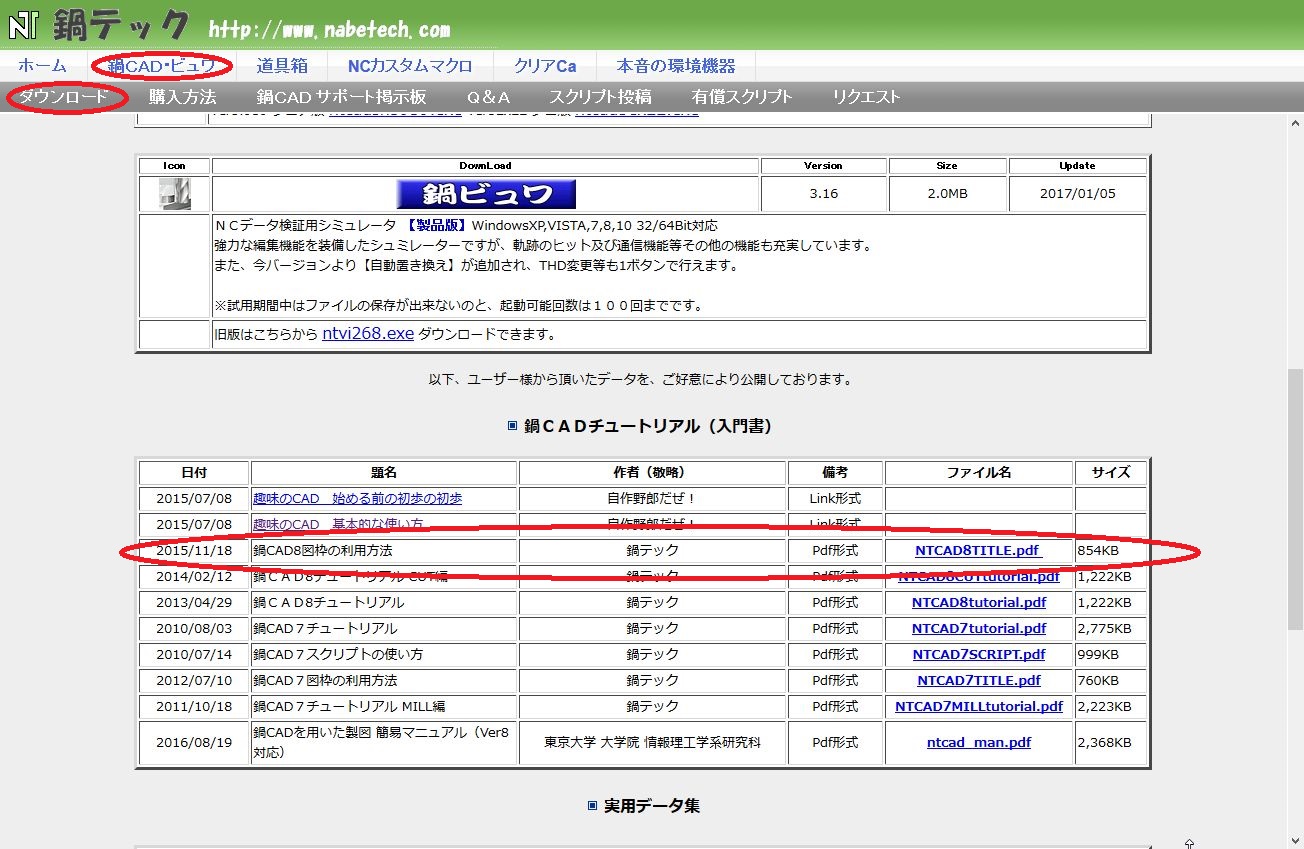
Task: Click the 鍋CADを用いた製図 簡易マニュアル title cell
Action: (x=384, y=743)
